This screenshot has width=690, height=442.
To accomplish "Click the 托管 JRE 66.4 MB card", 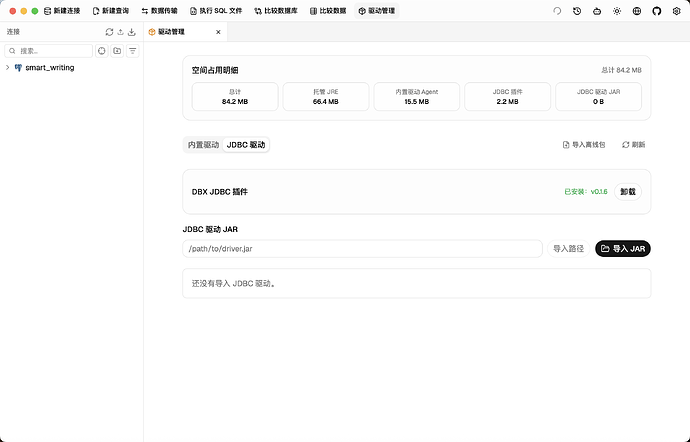I will click(326, 96).
